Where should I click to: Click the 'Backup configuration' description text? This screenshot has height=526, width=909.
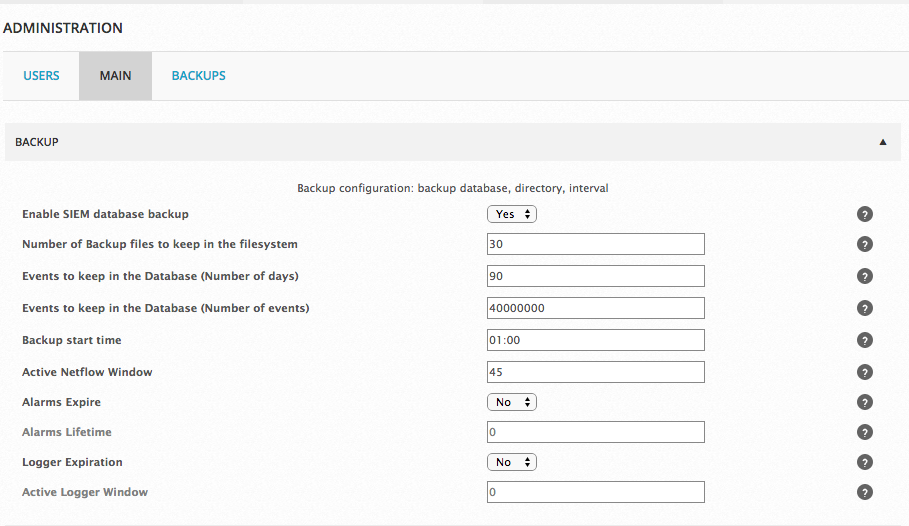pyautogui.click(x=453, y=188)
